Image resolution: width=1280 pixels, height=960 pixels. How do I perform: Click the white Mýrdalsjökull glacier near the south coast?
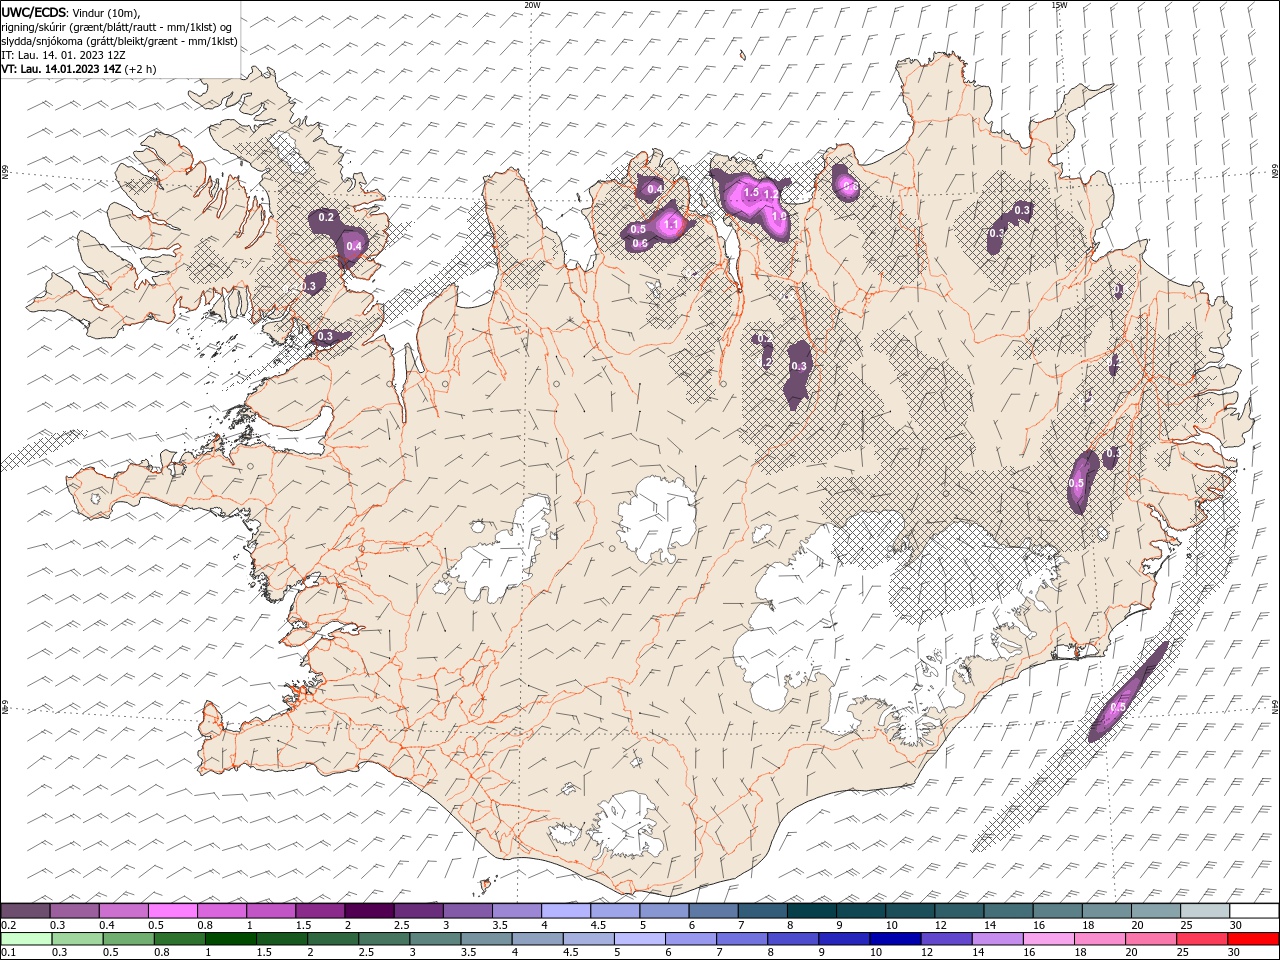(x=627, y=826)
